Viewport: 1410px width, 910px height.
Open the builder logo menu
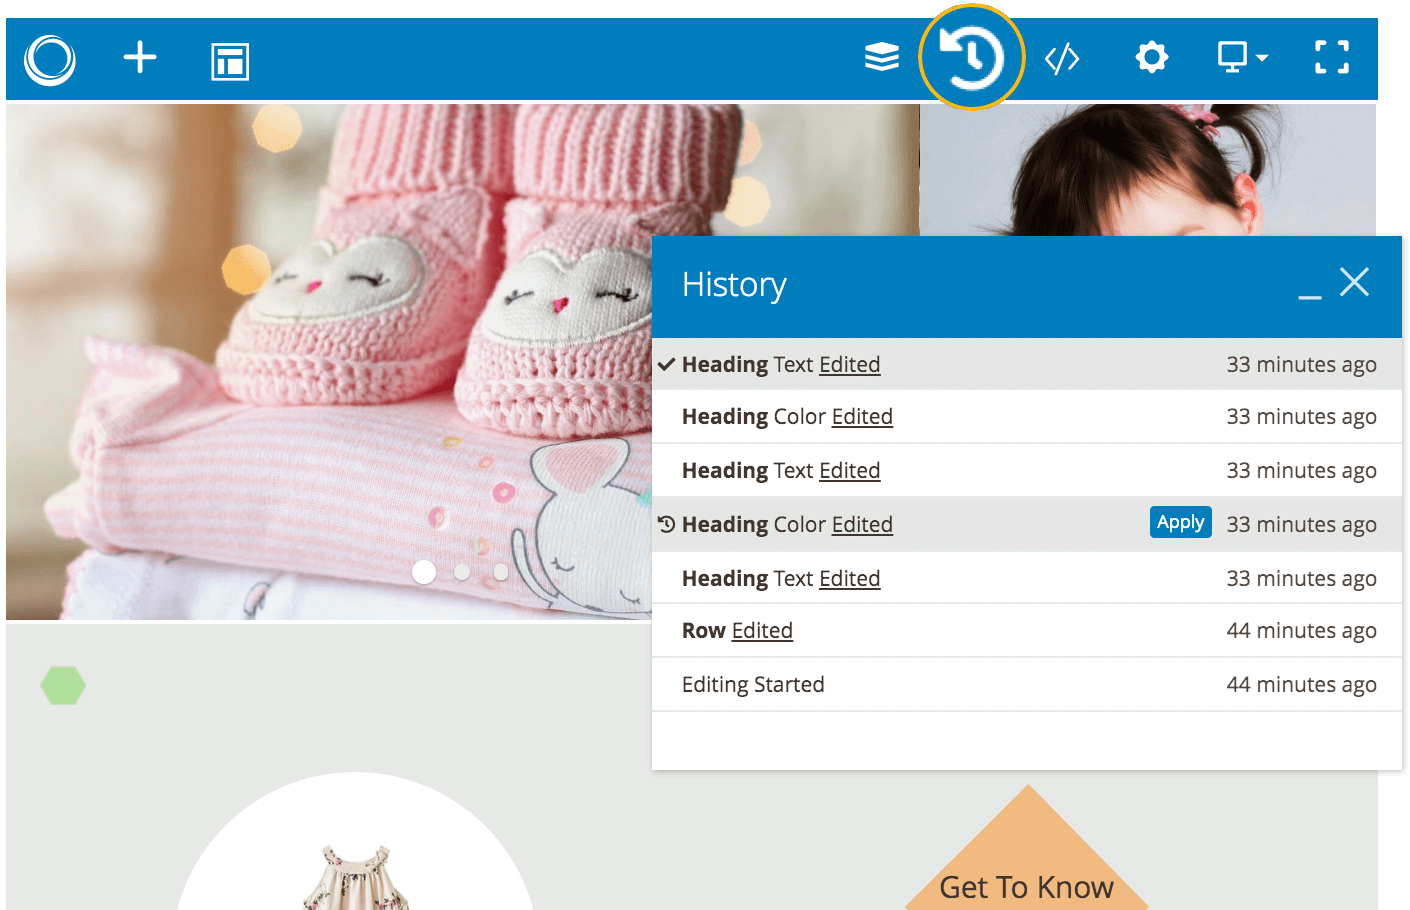(x=50, y=60)
